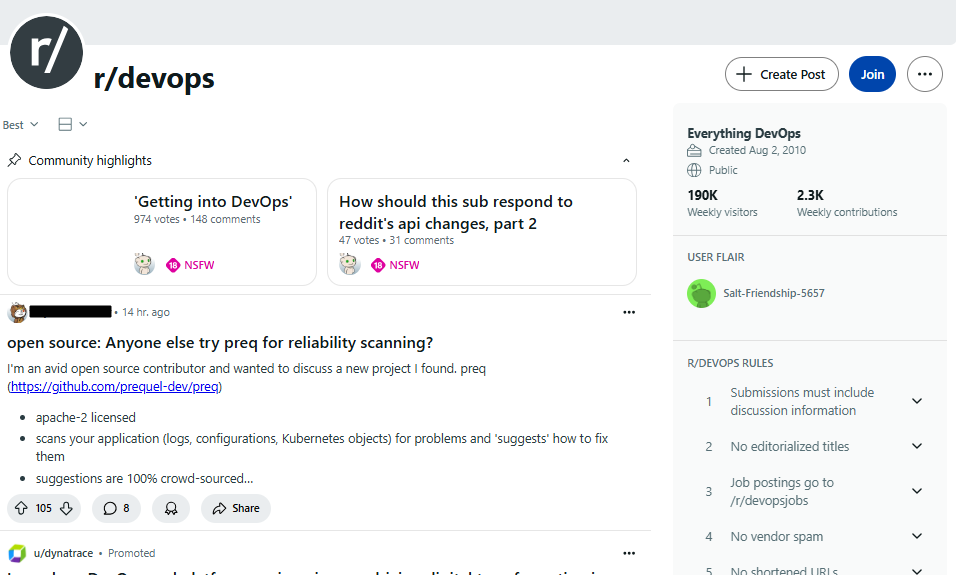Screen dimensions: 956x575
Task: Click the Salt-Friendship-5657 flair avatar
Action: coord(701,293)
